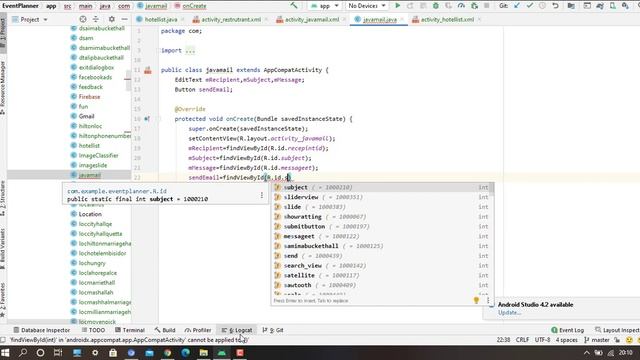
Task: Click the override gutter icon beside onCreate
Action: [147, 119]
